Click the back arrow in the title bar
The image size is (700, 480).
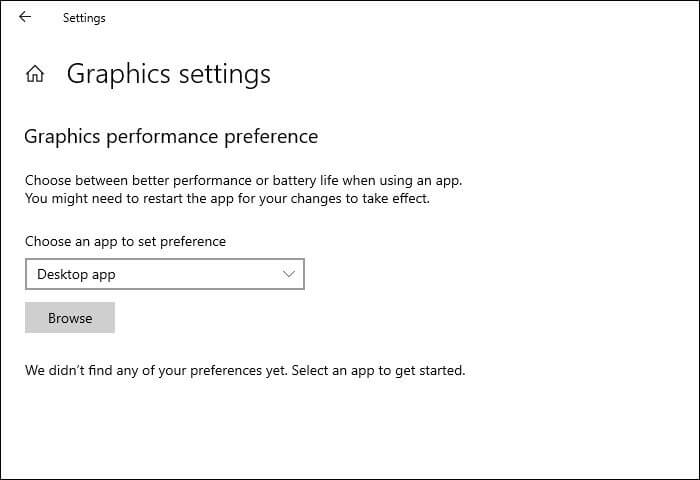click(x=25, y=17)
